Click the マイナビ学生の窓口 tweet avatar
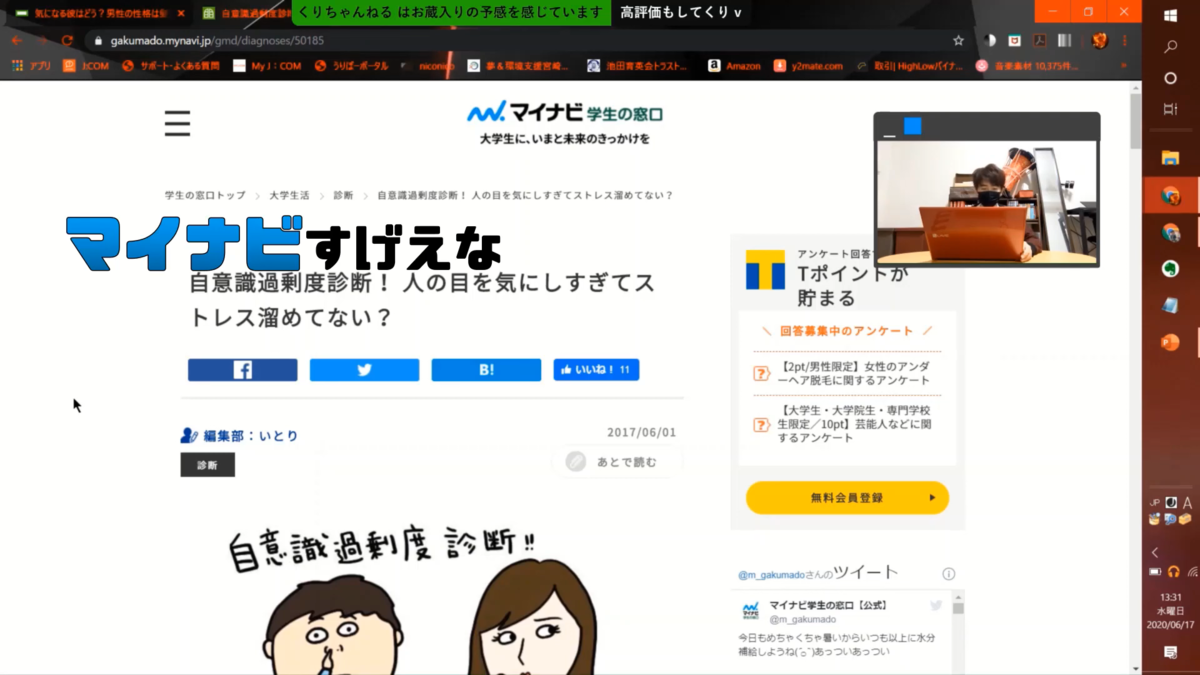The width and height of the screenshot is (1200, 675). (750, 611)
